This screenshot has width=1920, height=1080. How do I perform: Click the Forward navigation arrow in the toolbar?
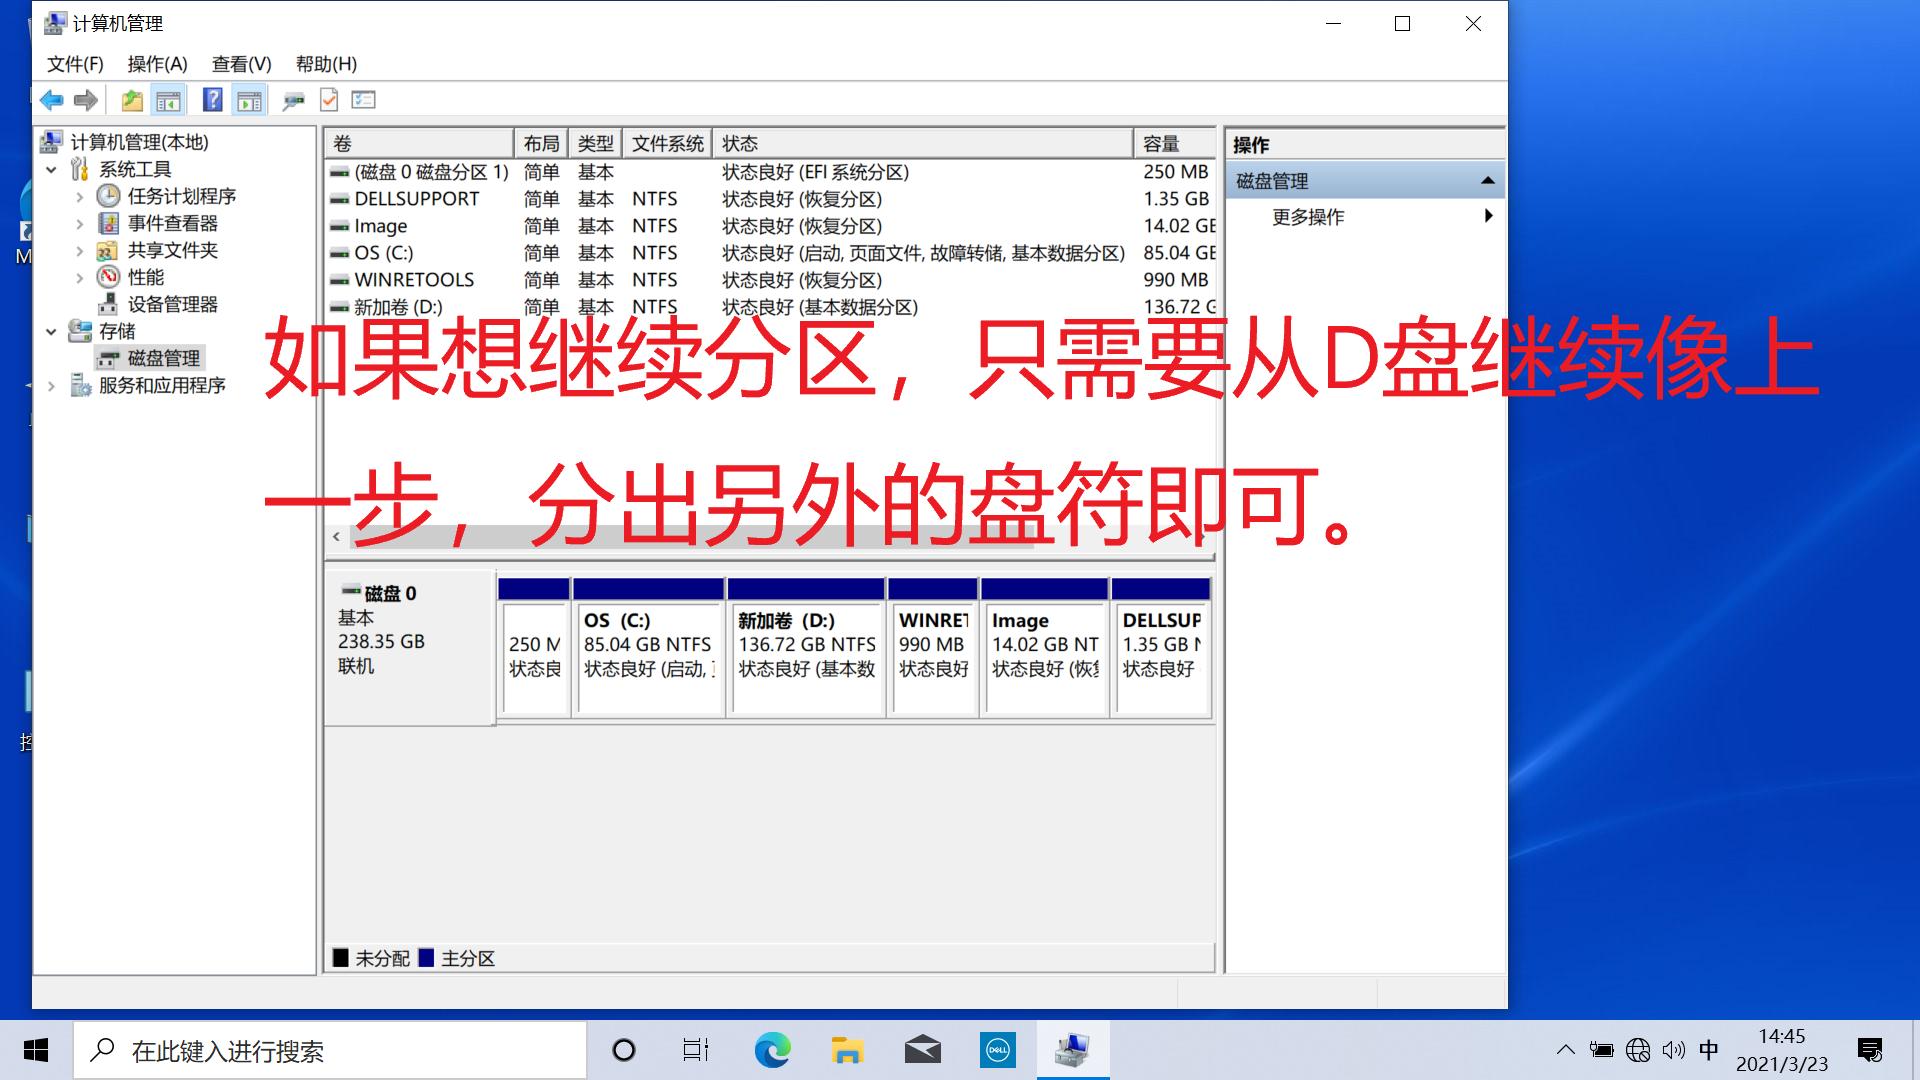coord(86,99)
